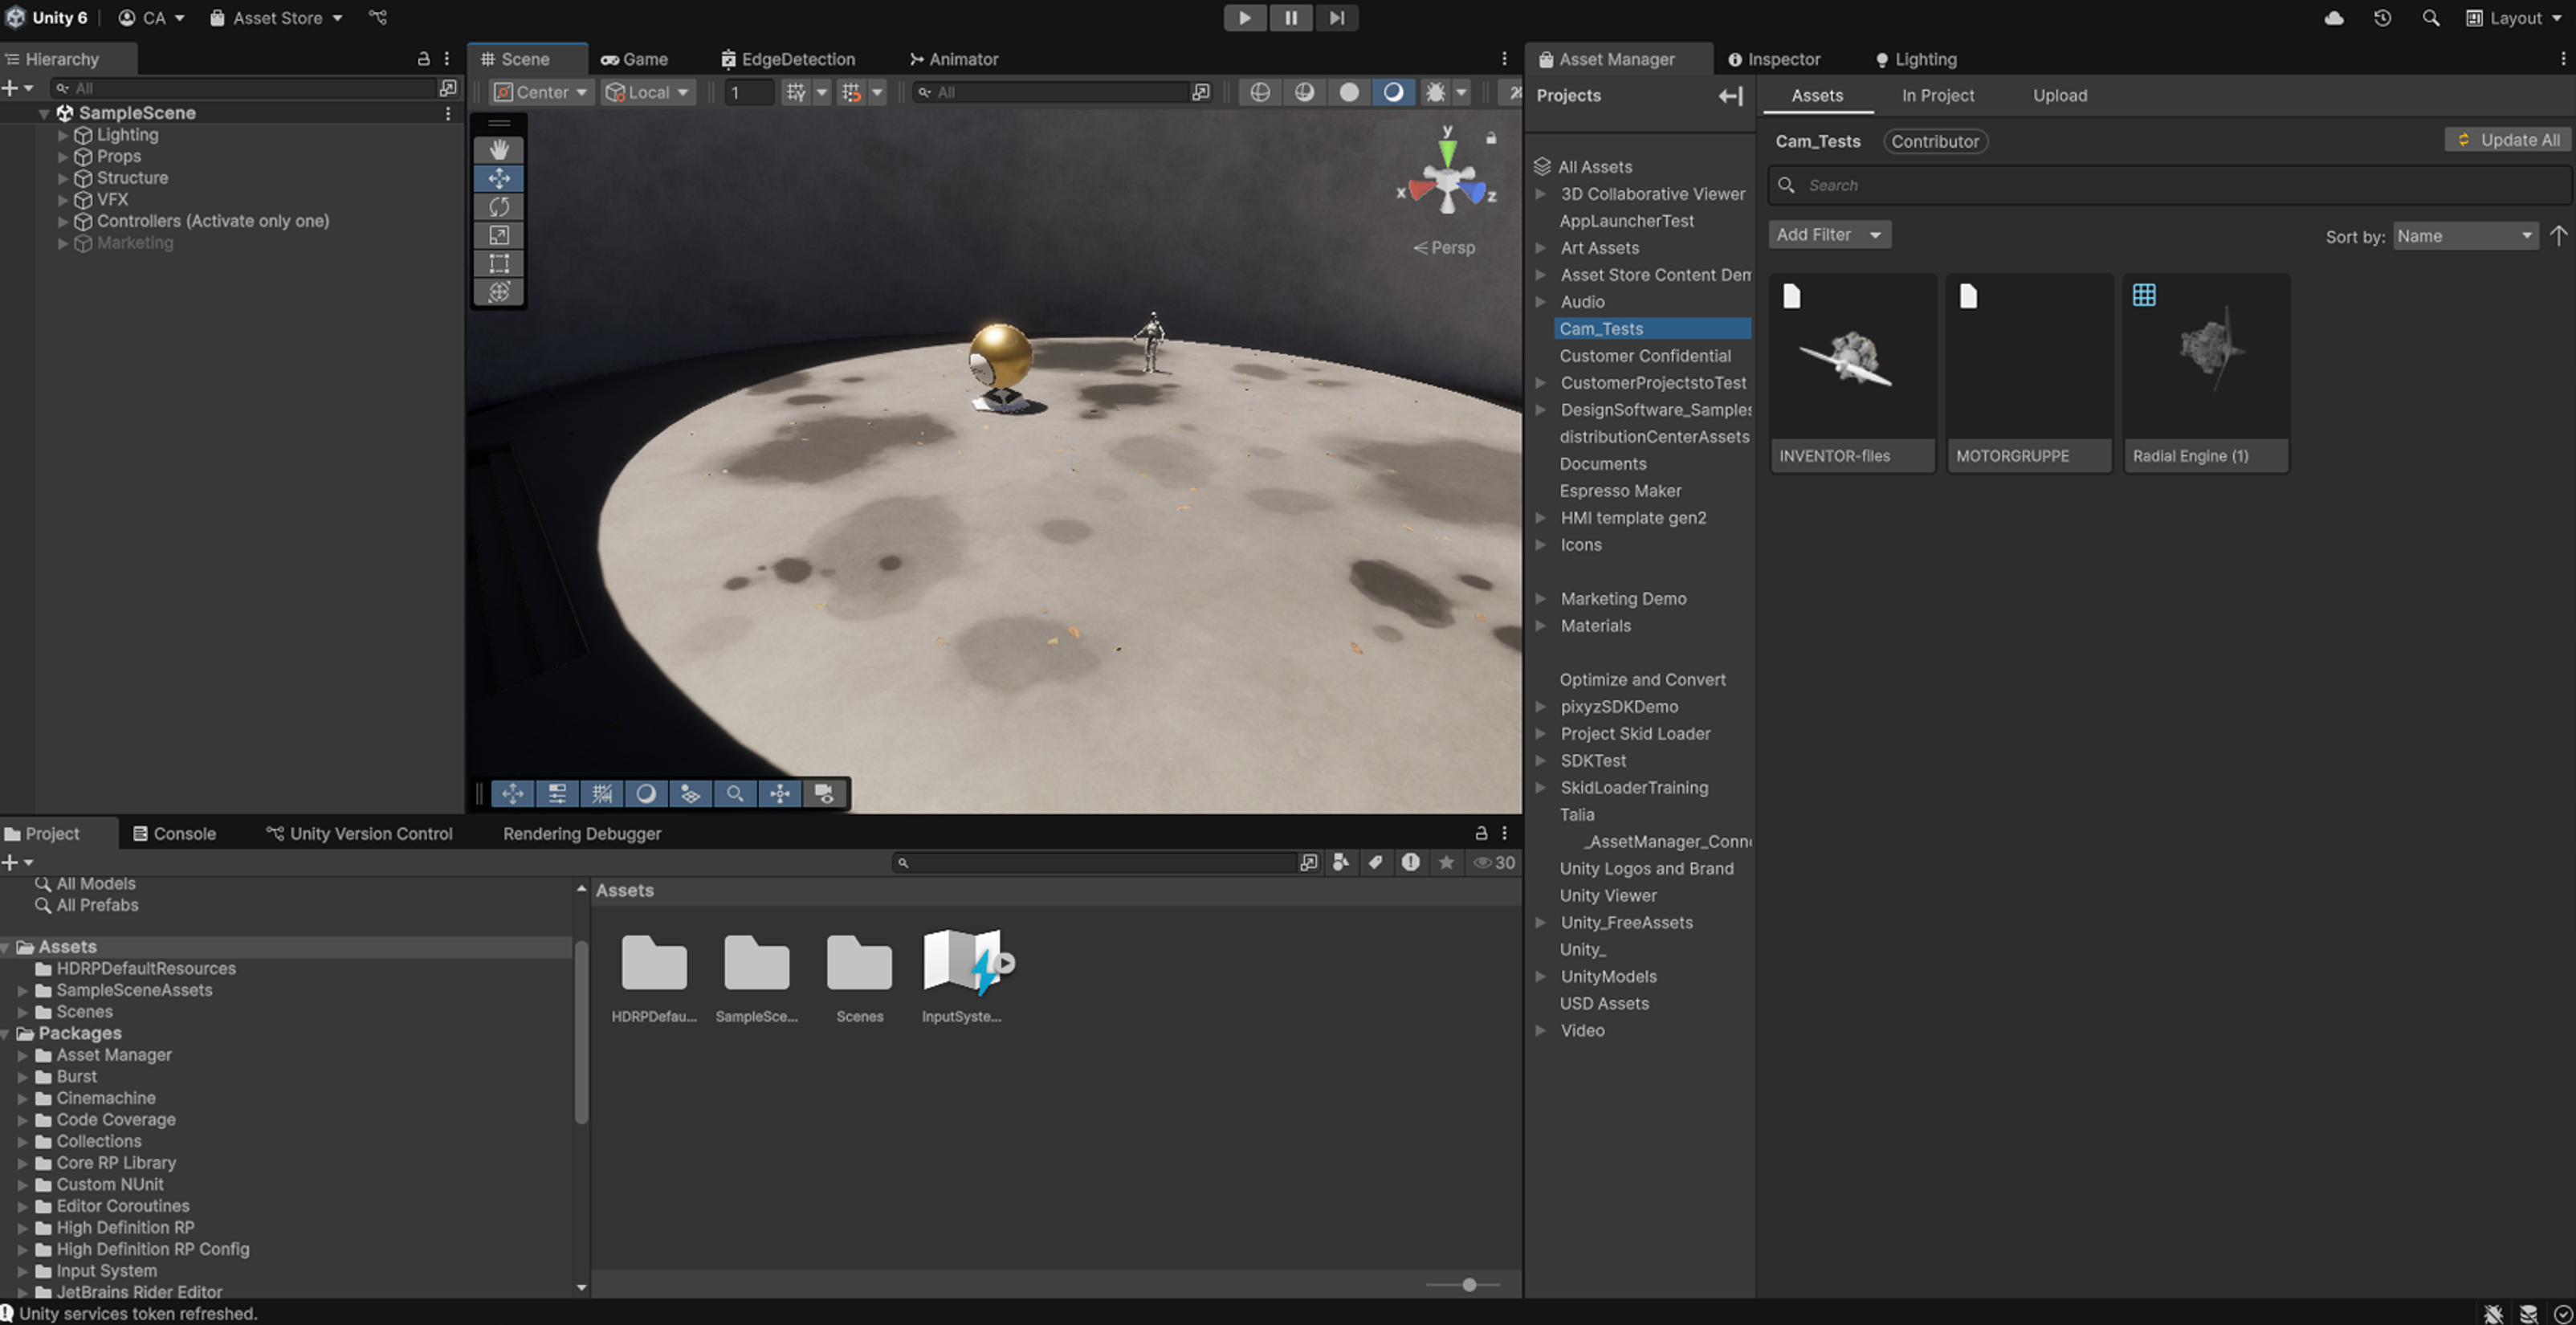Open the Console tab
Viewport: 2576px width, 1325px height.
[x=175, y=833]
